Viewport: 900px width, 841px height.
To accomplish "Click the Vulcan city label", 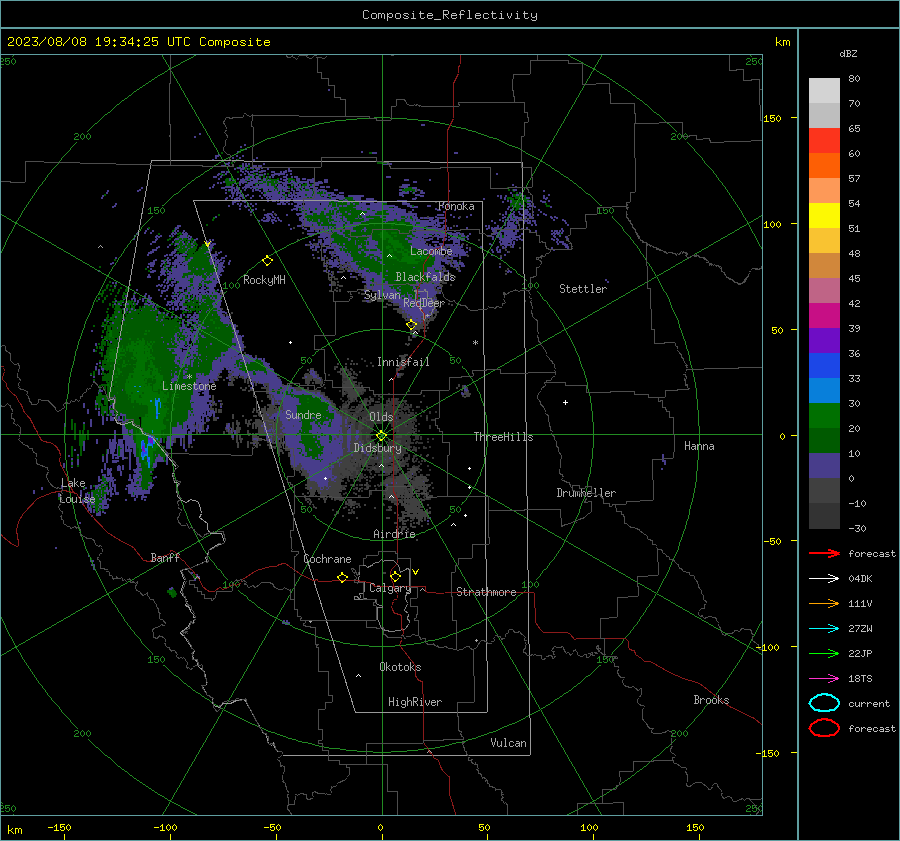I will 508,743.
